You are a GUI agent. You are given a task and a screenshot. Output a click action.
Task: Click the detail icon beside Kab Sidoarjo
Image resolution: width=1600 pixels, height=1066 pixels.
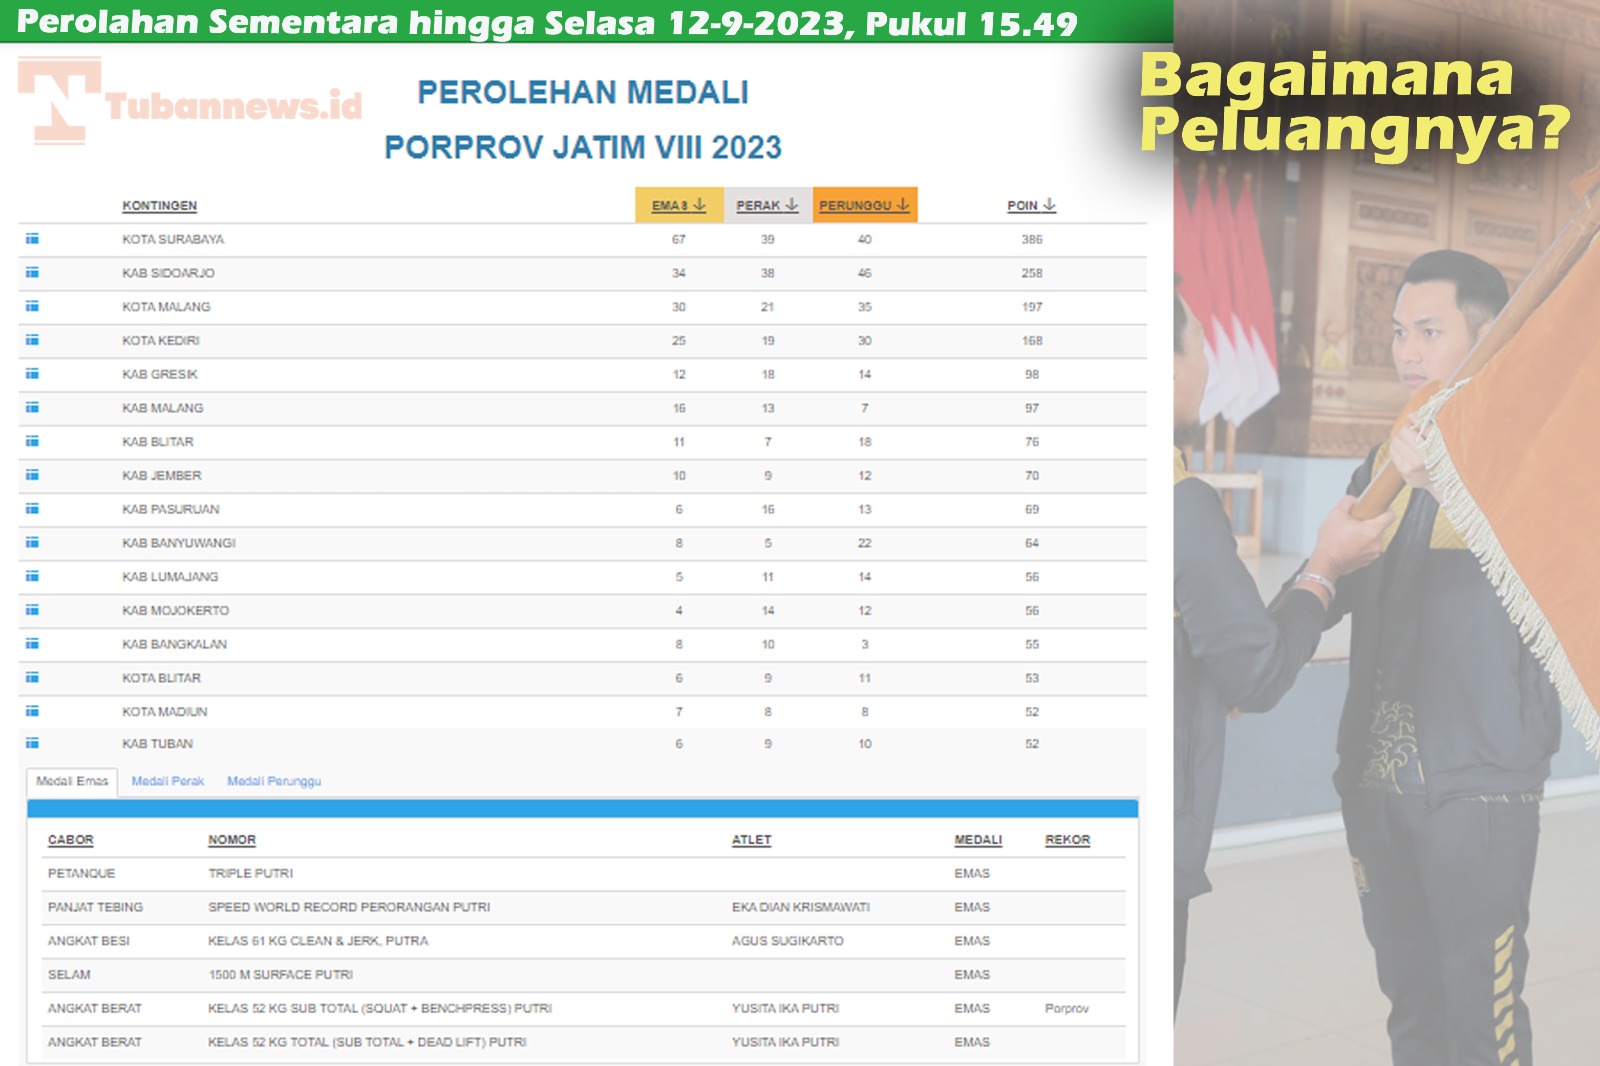pos(32,273)
